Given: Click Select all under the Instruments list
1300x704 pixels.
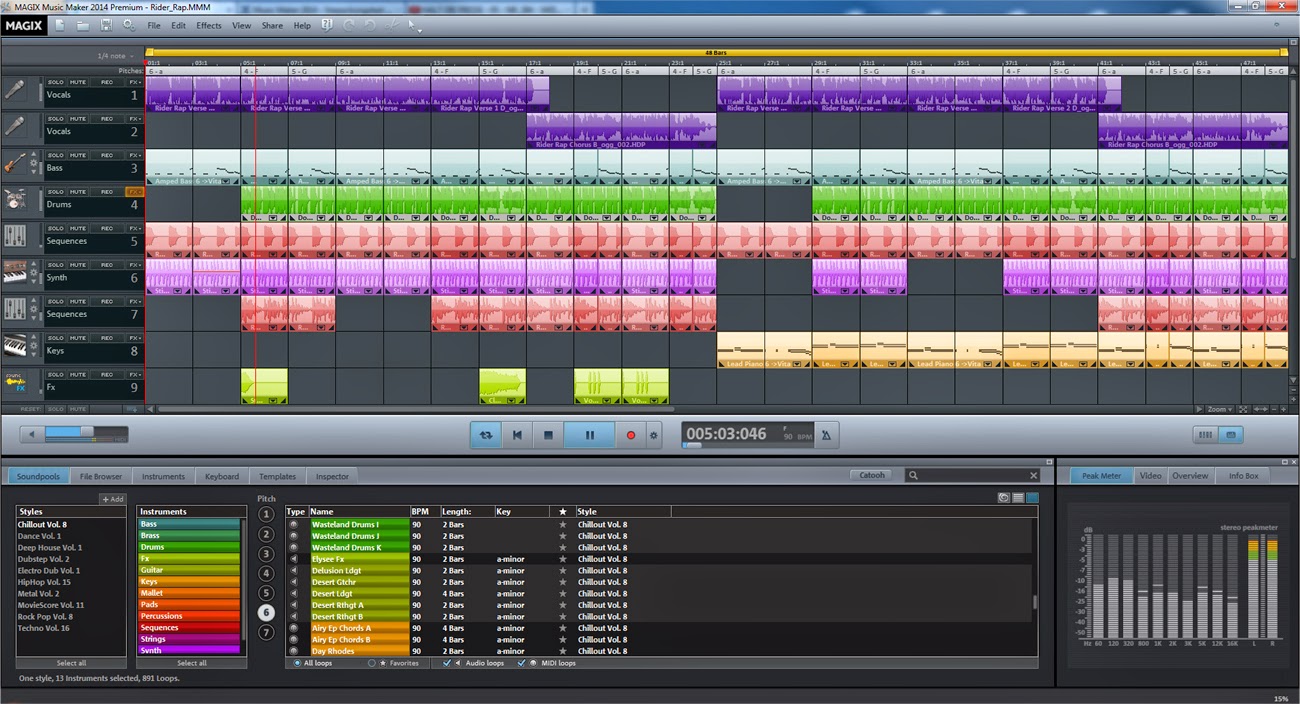Looking at the screenshot, I should coord(192,663).
